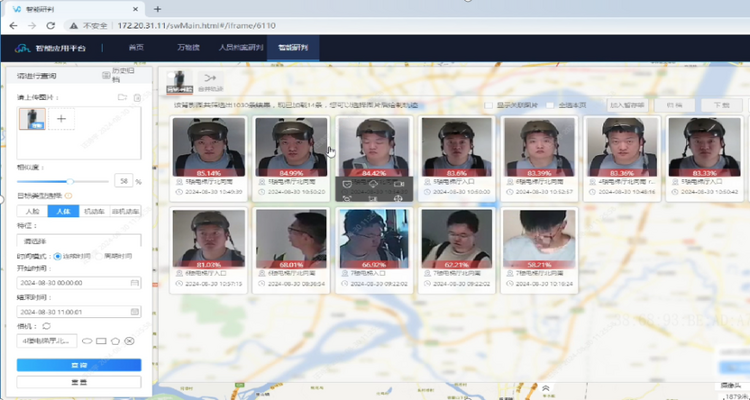The image size is (750, 400).
Task: Select the active 智能研判 navigation tab
Action: 293,47
